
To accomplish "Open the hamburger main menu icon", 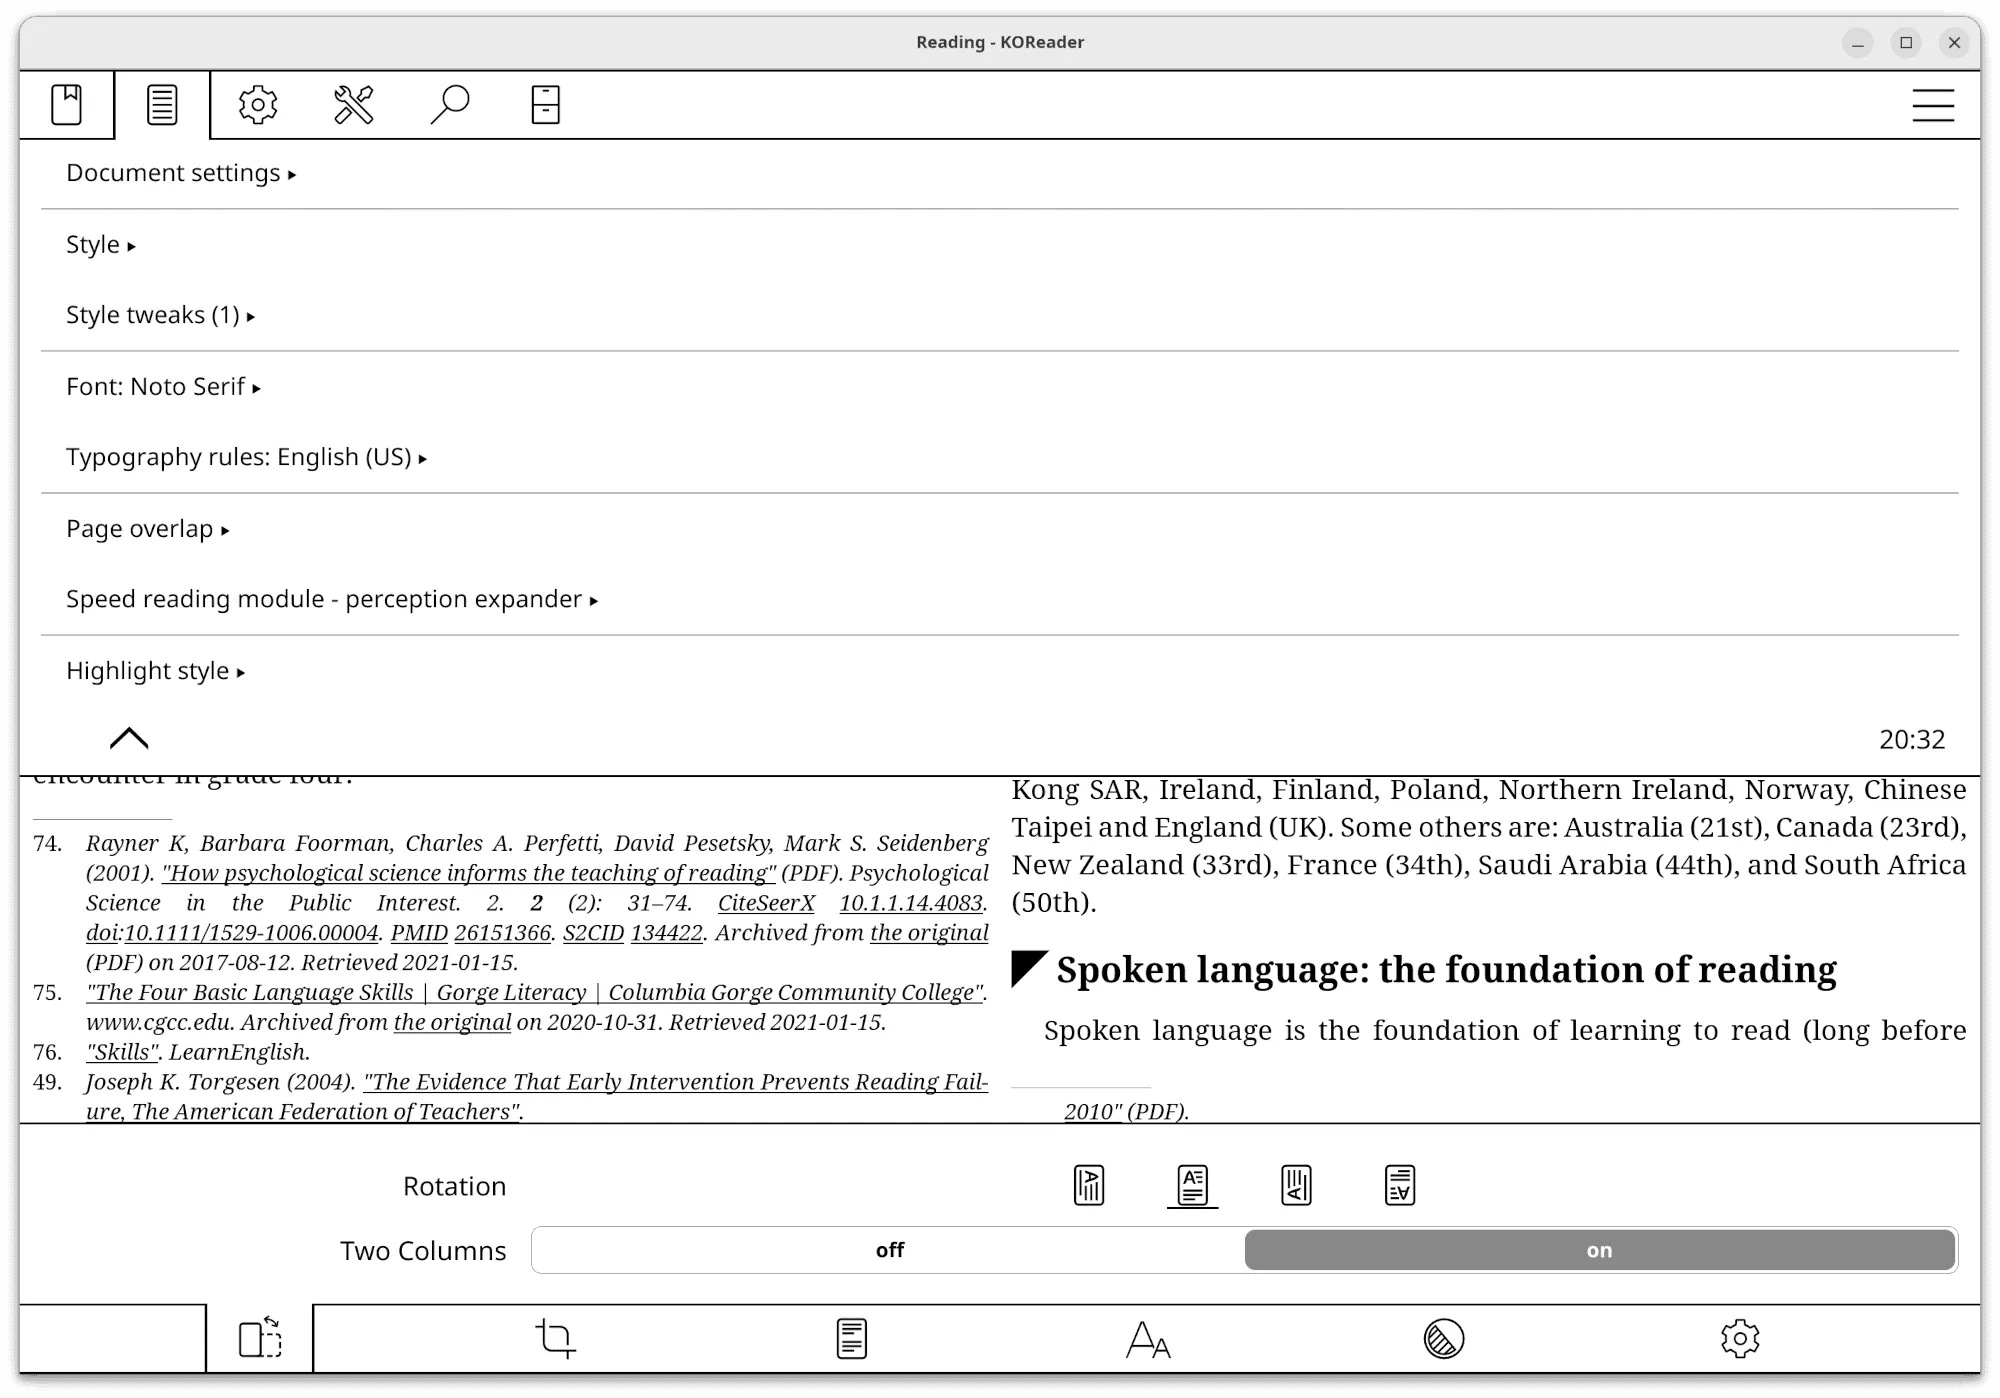I will click(1933, 105).
